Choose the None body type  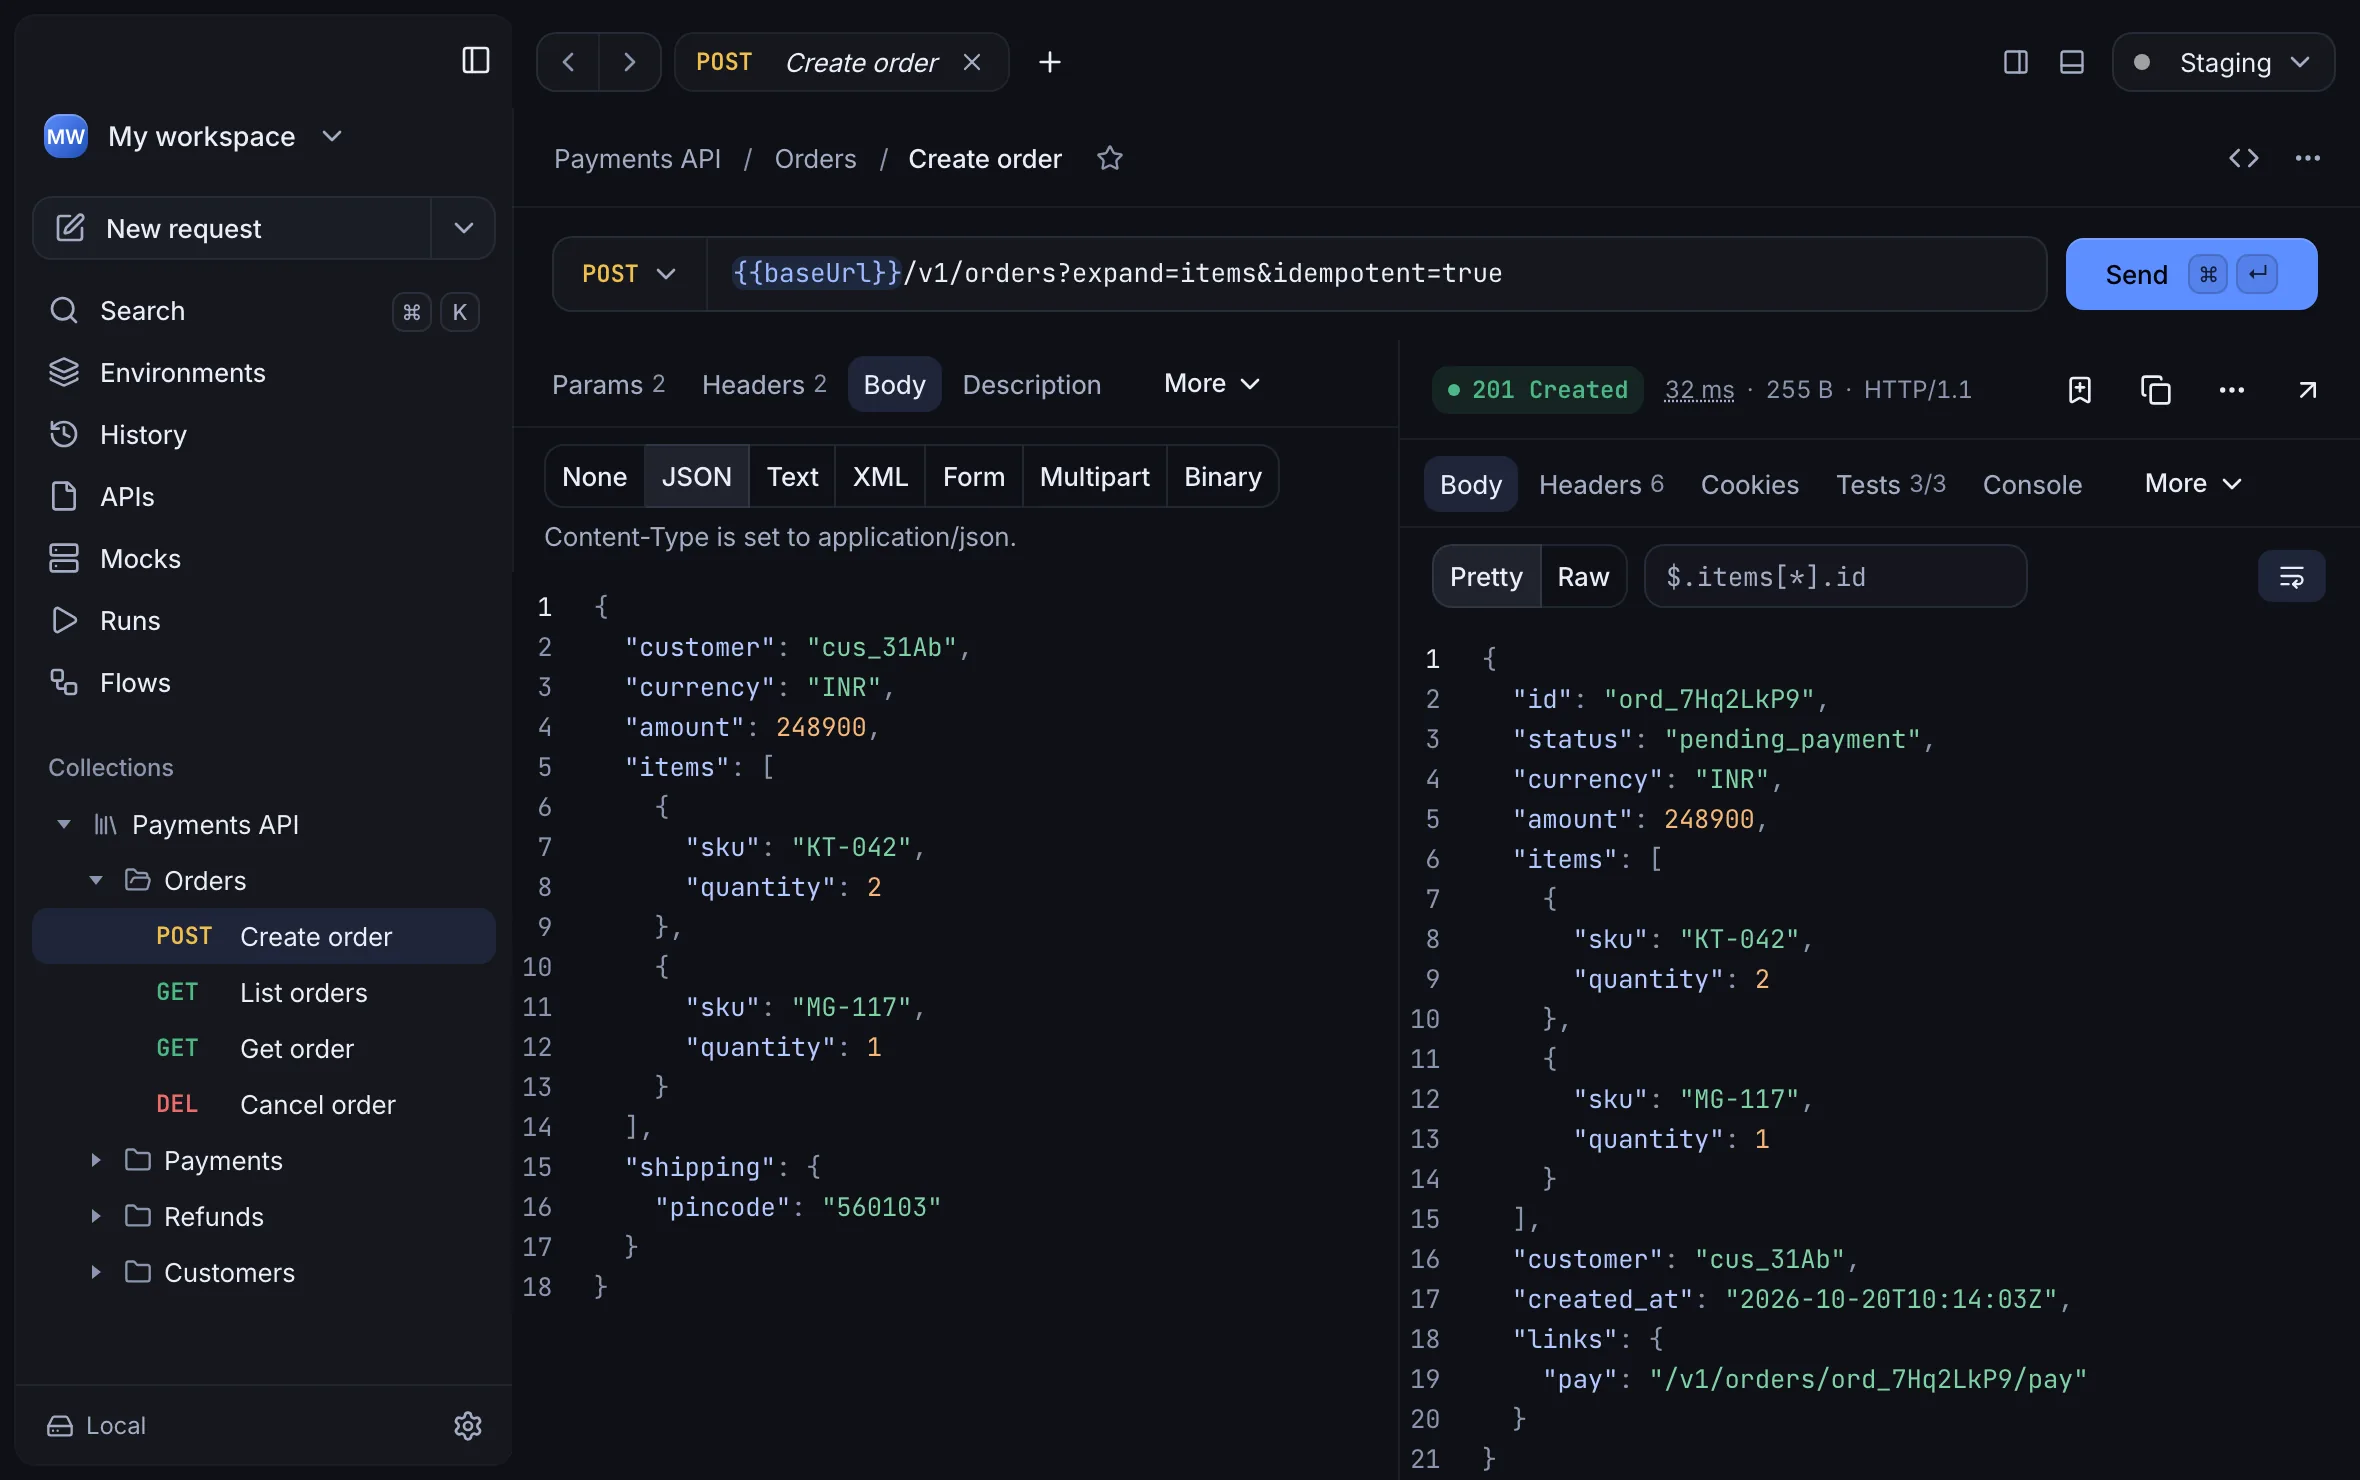coord(595,476)
